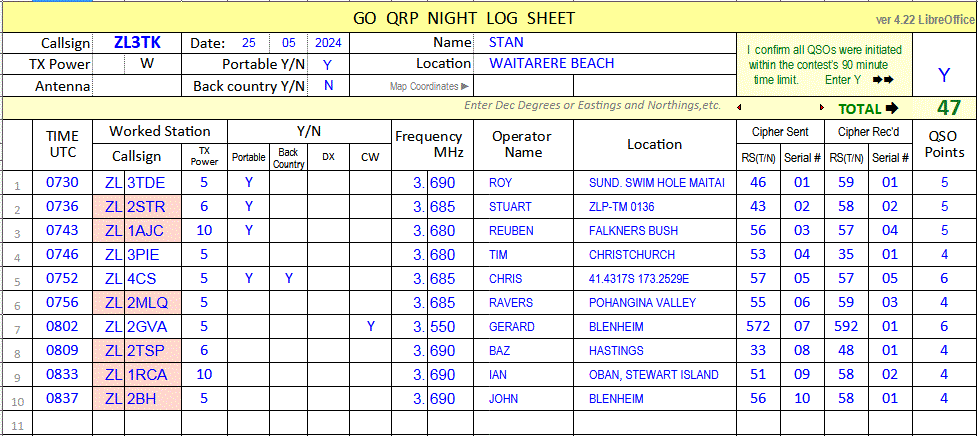Click operator name REUBEN
Image resolution: width=978 pixels, height=436 pixels.
[x=511, y=231]
